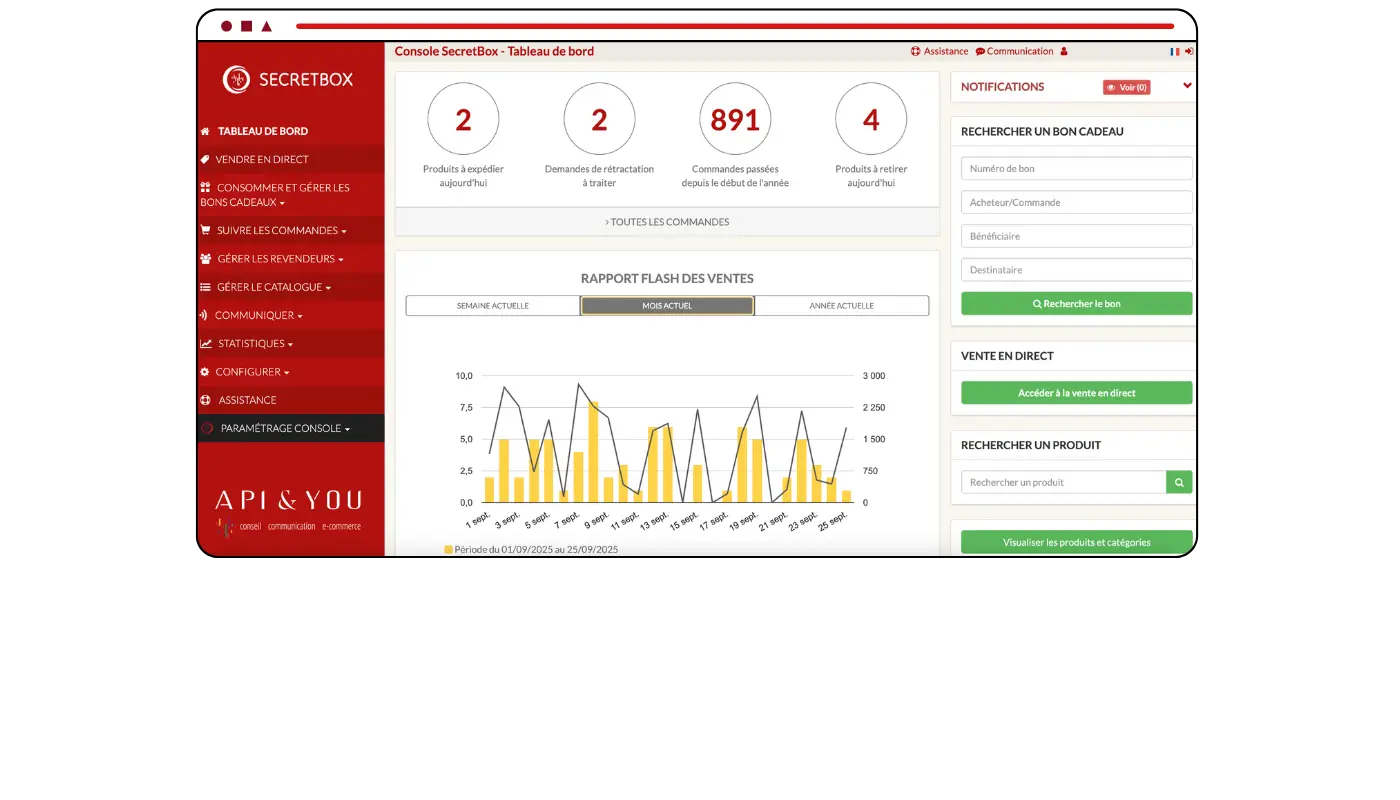Image resolution: width=1400 pixels, height=800 pixels.
Task: Click the user profile icon in header
Action: click(1064, 52)
